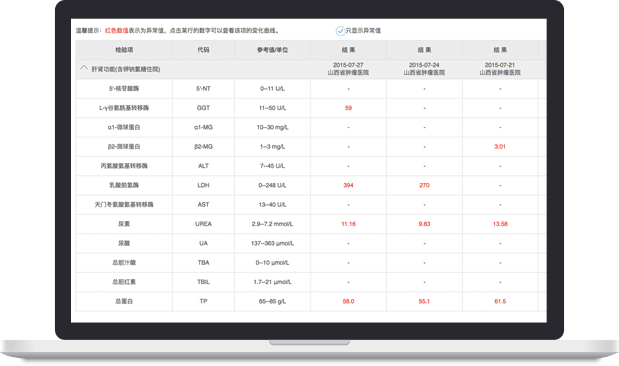Click the TP code cell
This screenshot has width=619, height=366.
(203, 301)
